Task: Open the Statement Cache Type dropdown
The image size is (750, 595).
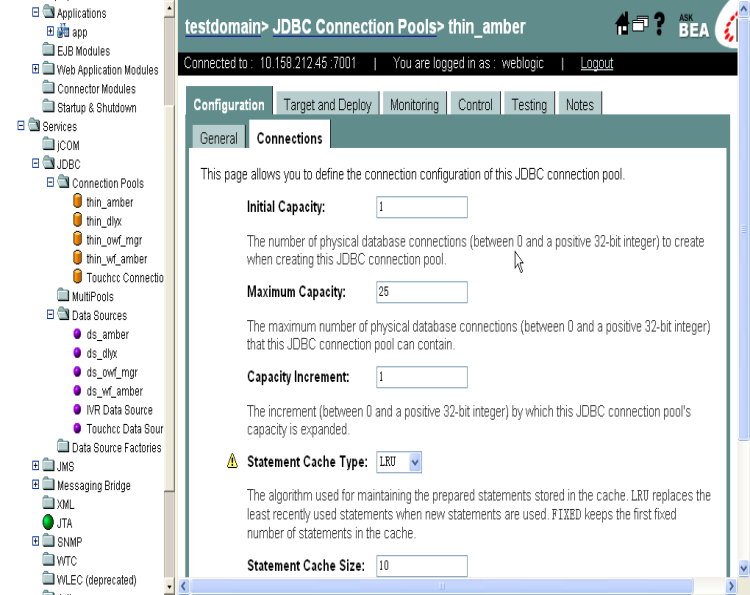Action: pos(415,462)
